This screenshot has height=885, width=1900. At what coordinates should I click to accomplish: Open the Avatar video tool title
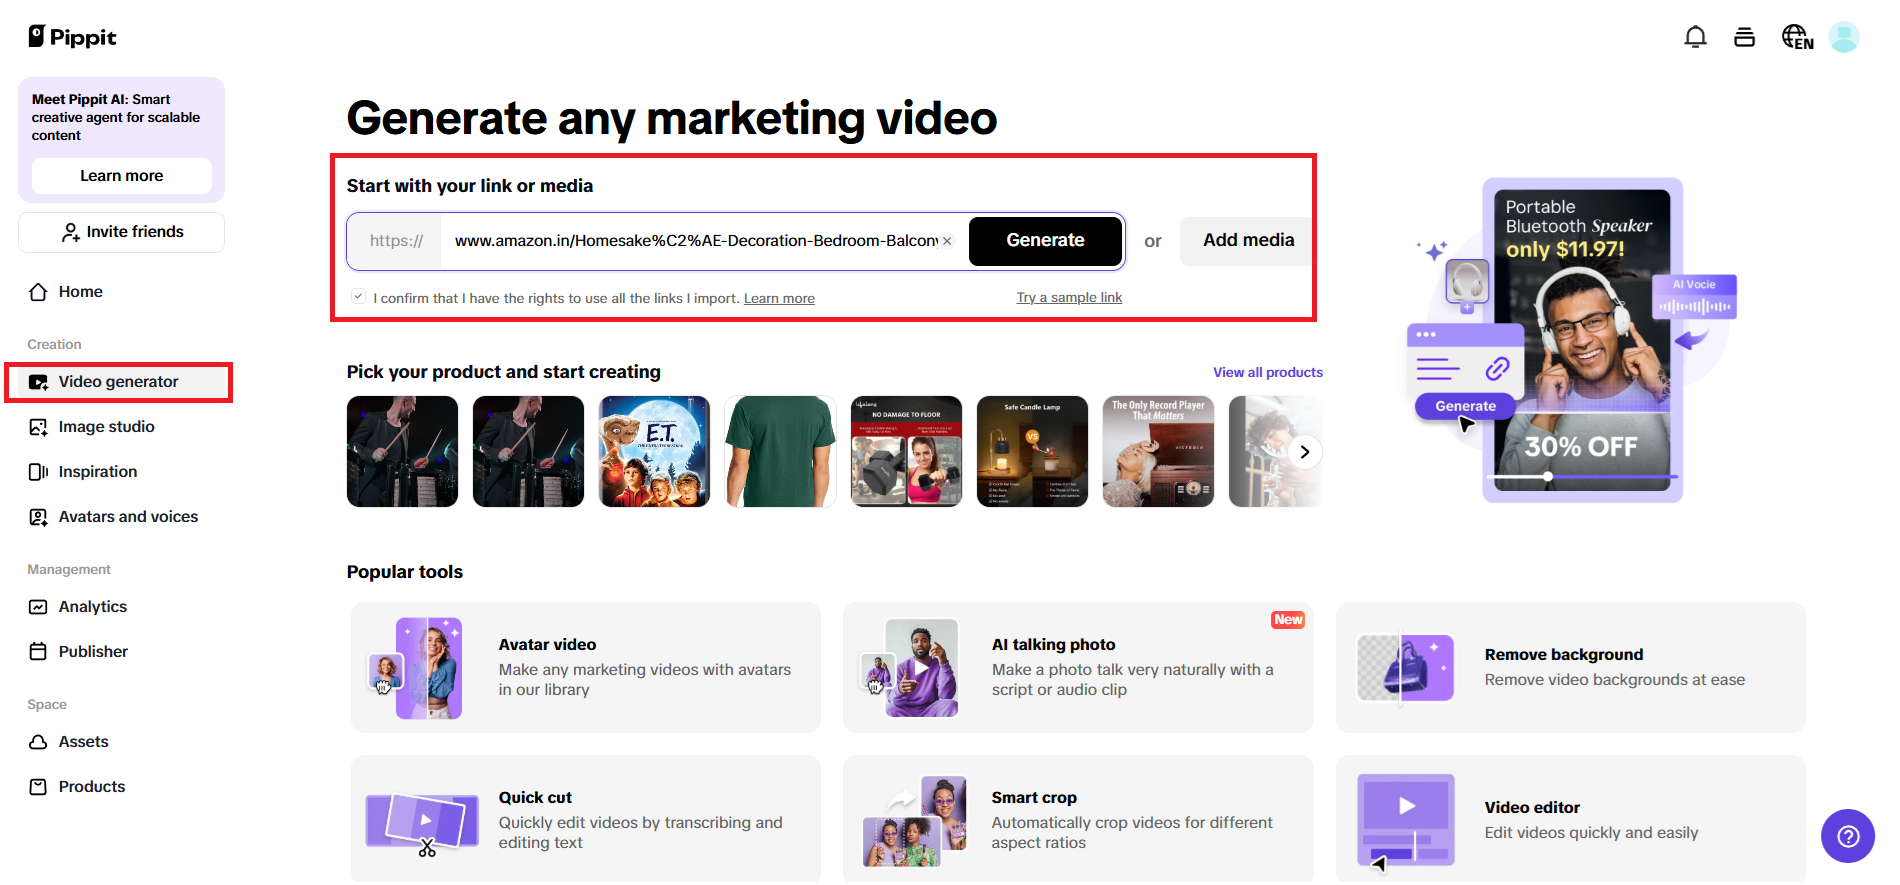pos(547,645)
